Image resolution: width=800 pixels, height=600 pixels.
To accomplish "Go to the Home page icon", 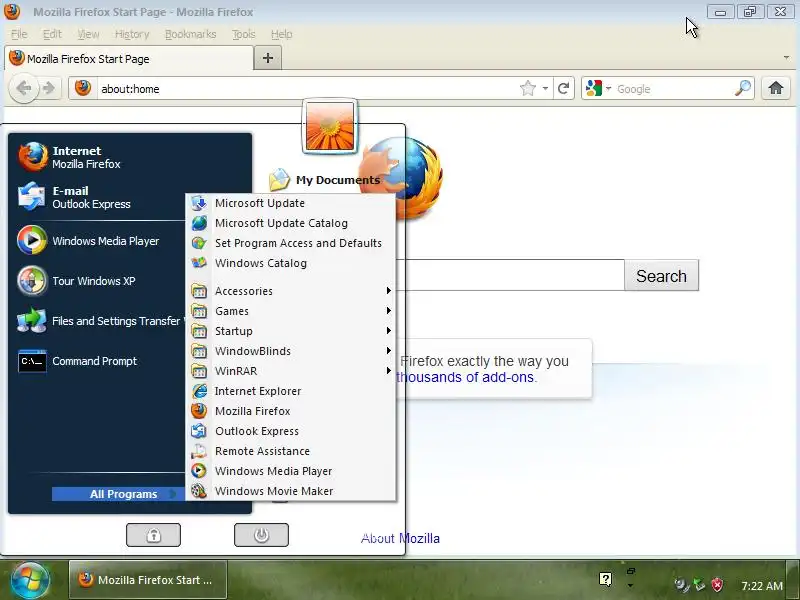I will coord(776,88).
